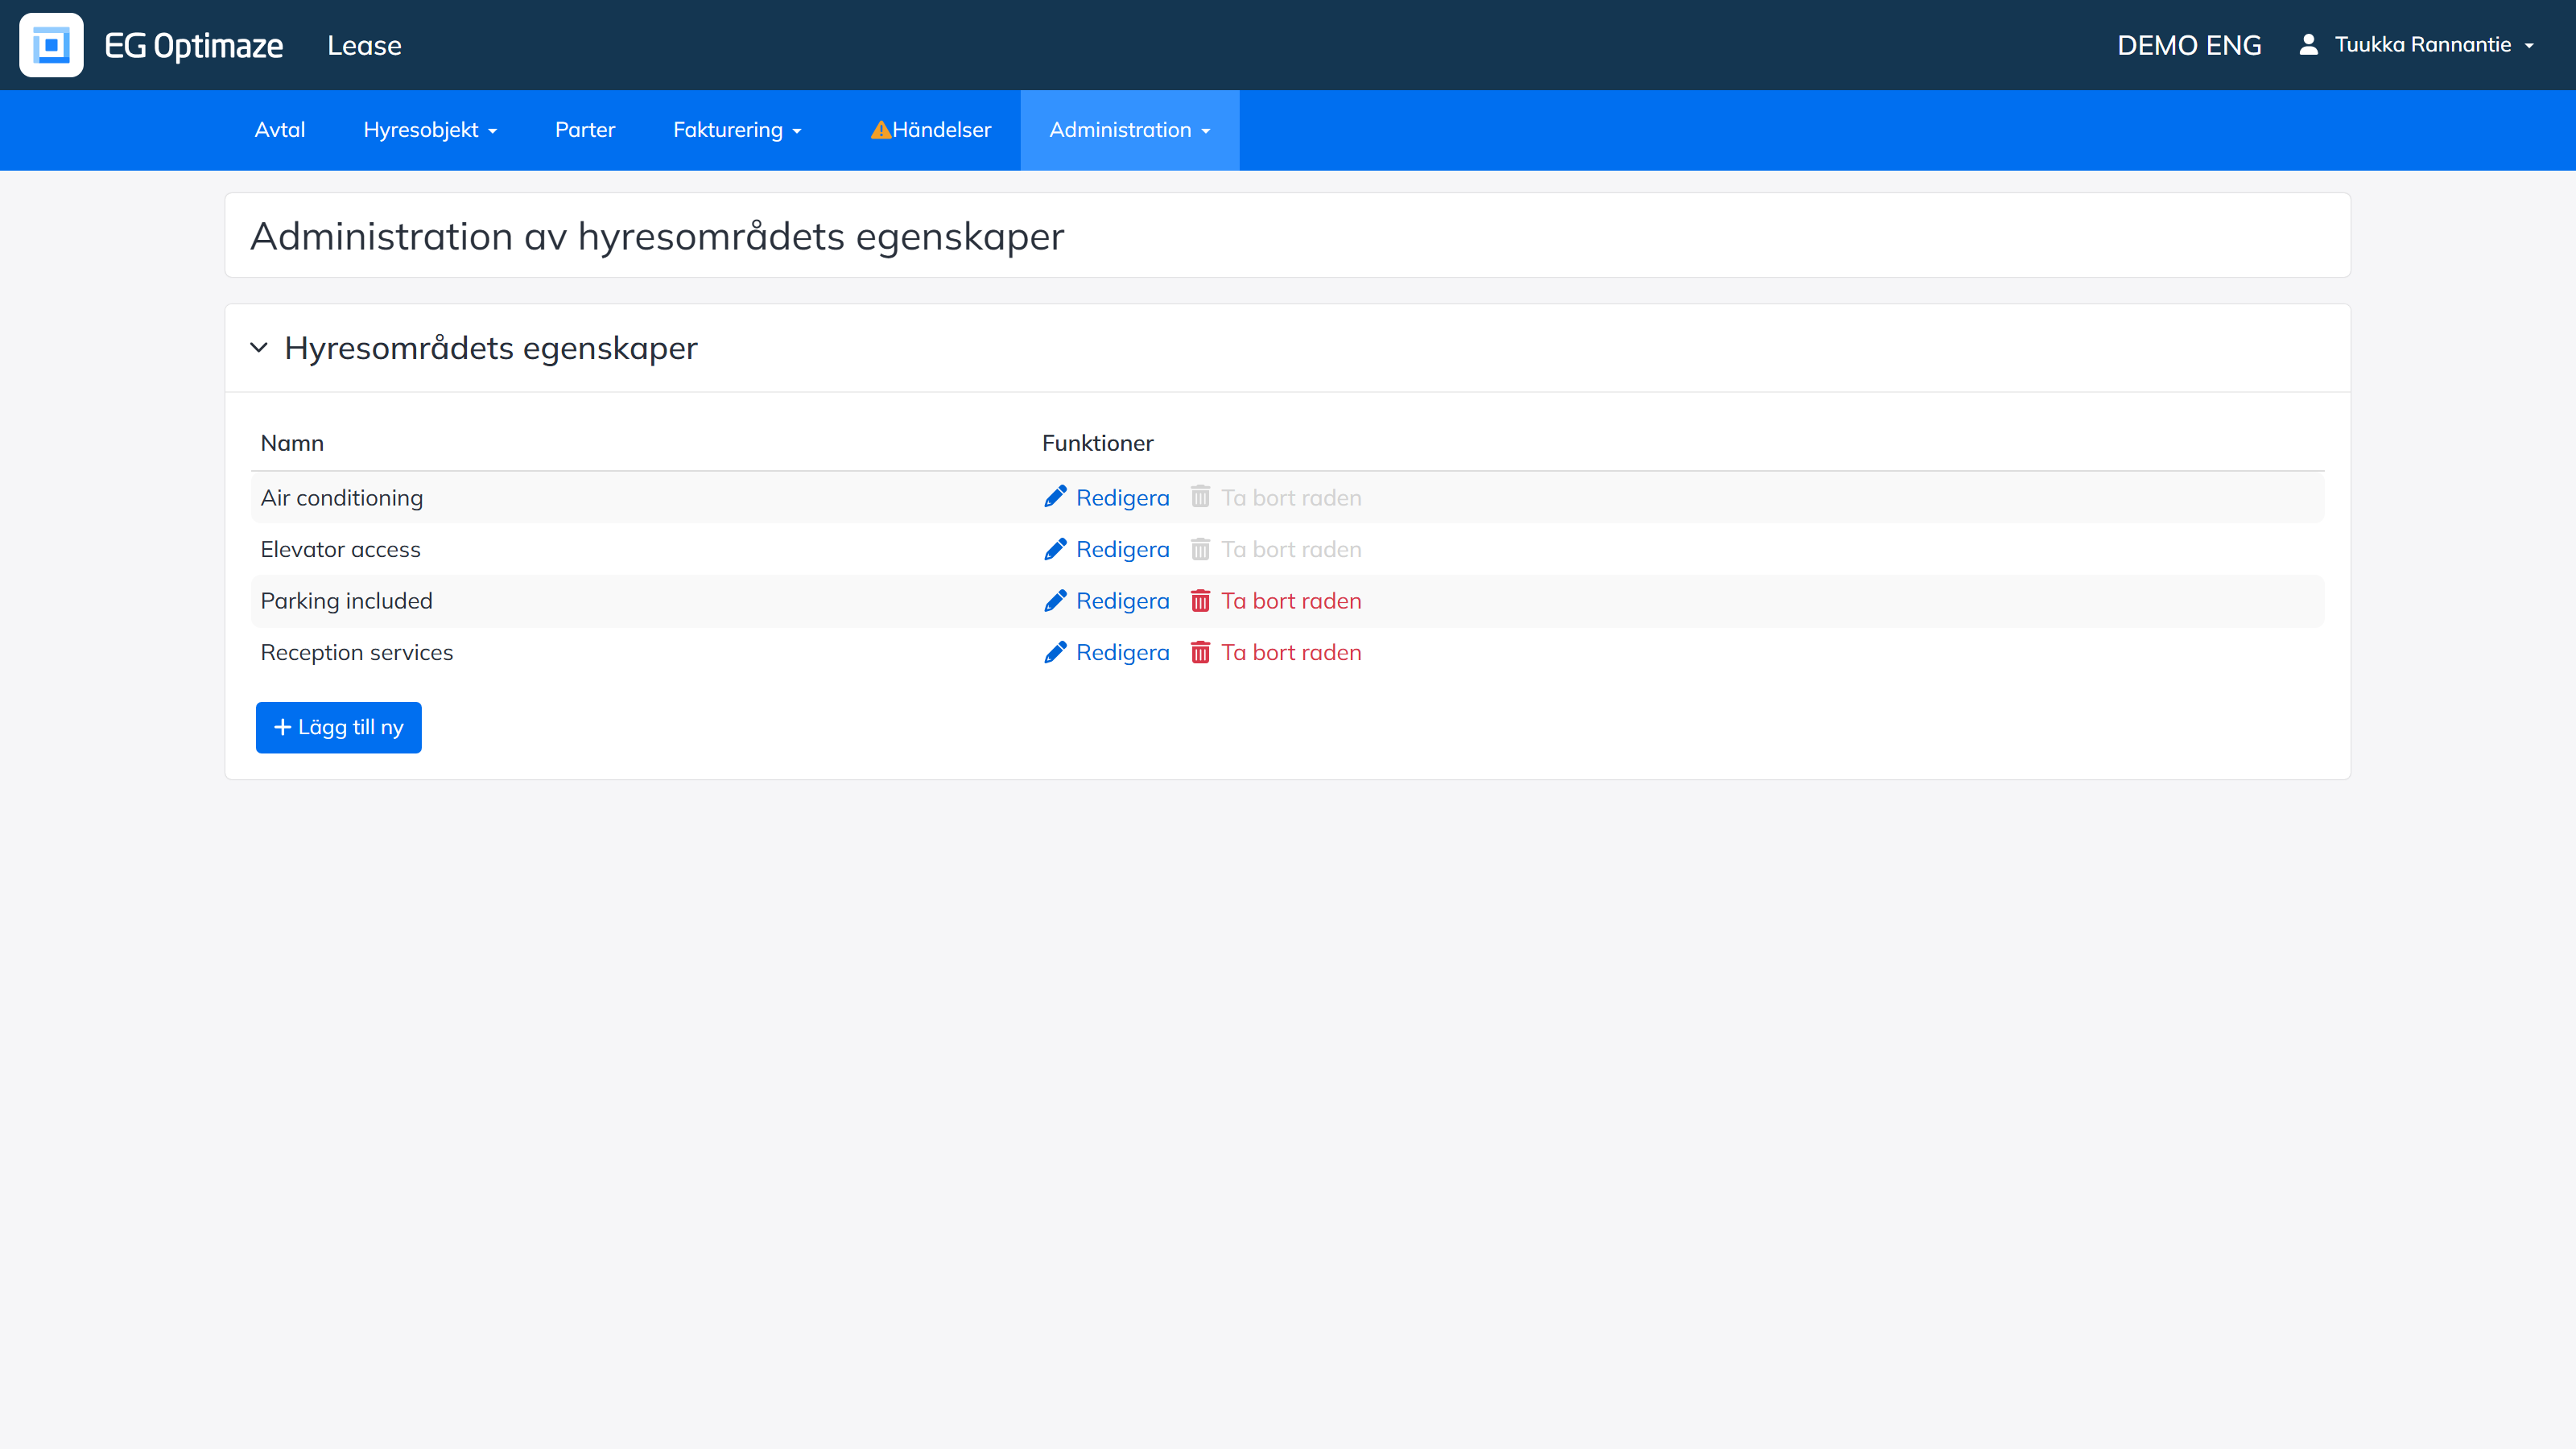Click the pencil icon for Reception services
The height and width of the screenshot is (1449, 2576).
pyautogui.click(x=1055, y=652)
